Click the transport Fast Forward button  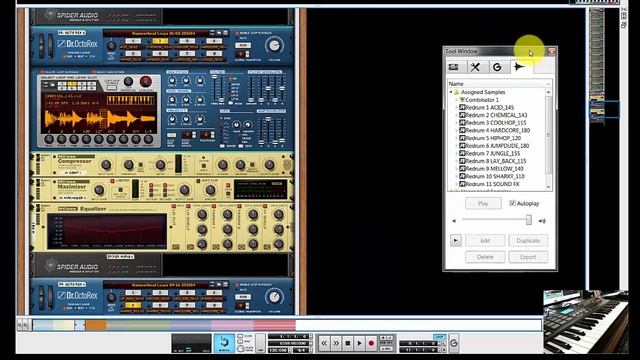point(336,343)
